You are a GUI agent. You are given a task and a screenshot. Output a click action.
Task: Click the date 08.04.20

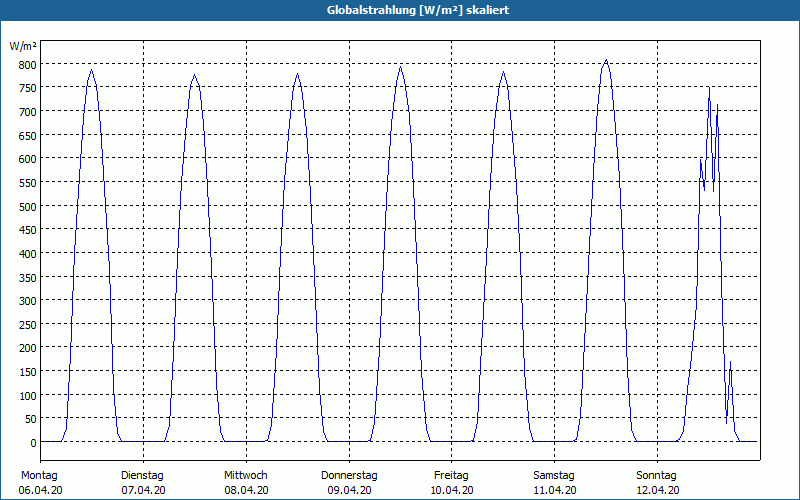click(x=246, y=490)
